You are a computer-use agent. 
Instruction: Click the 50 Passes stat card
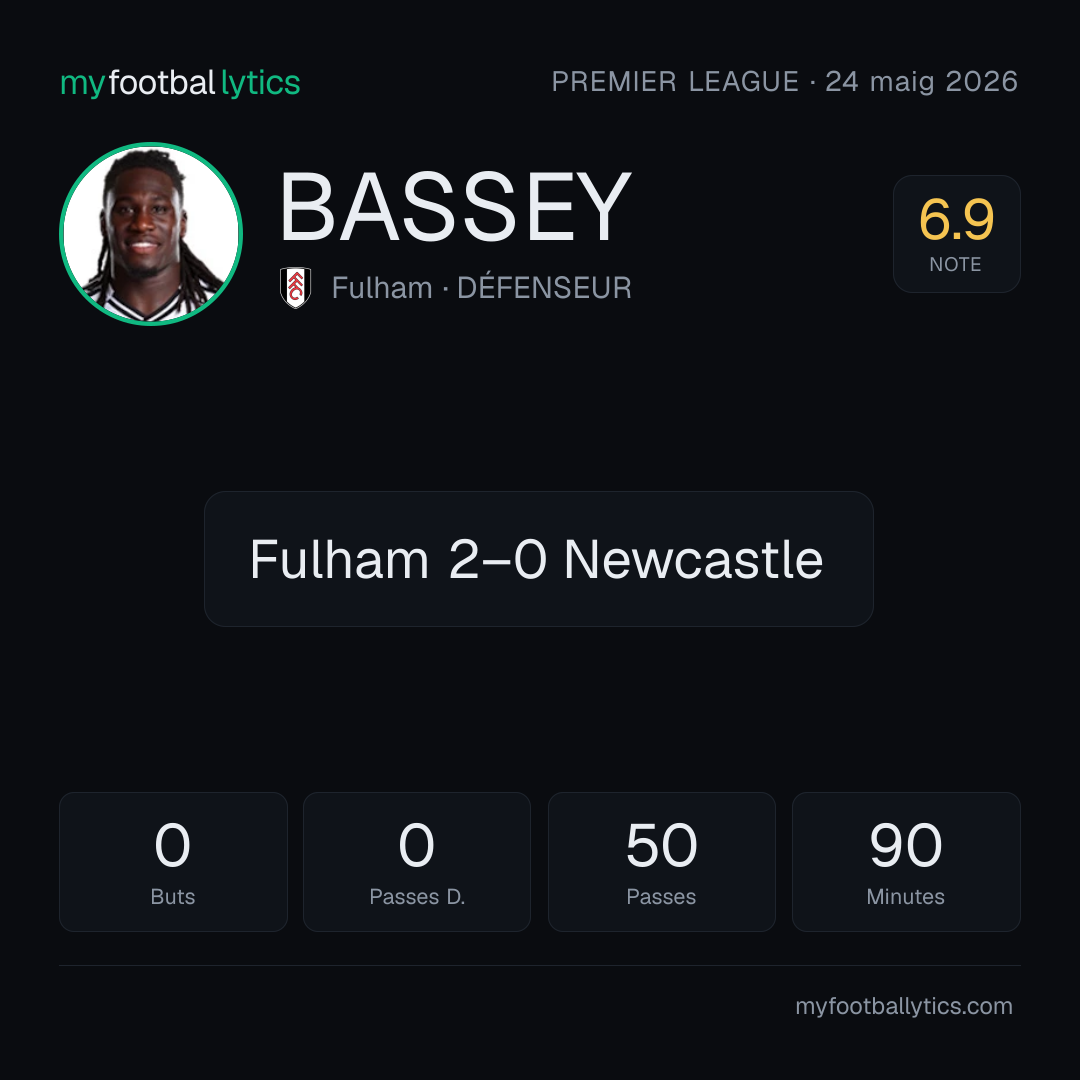tap(661, 862)
